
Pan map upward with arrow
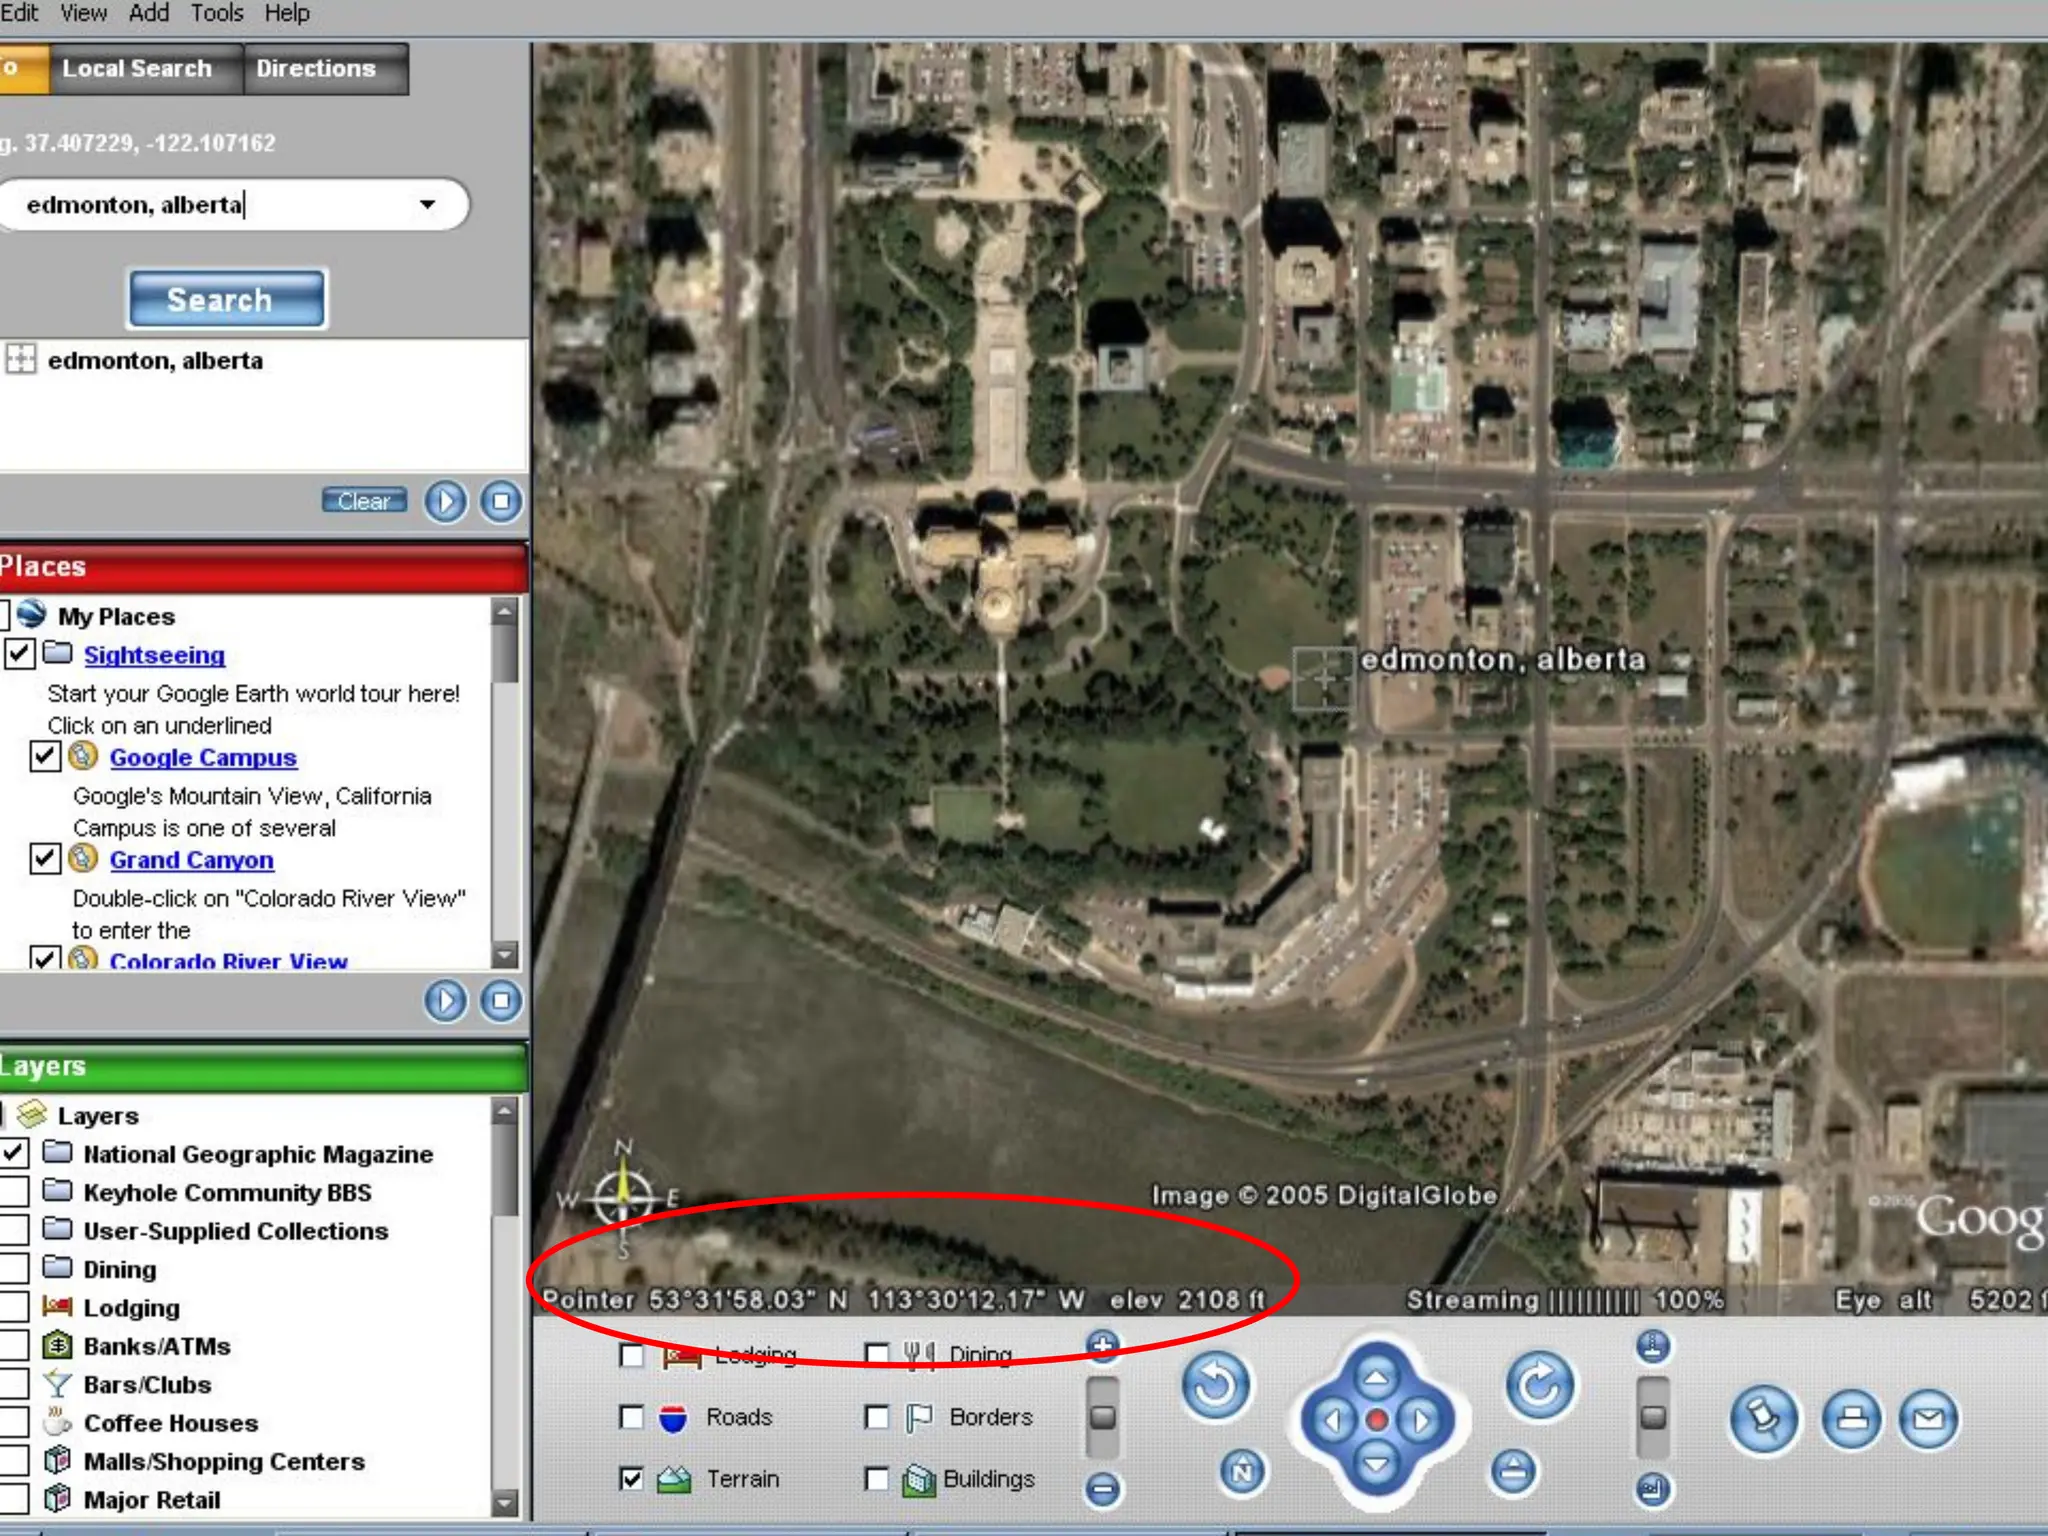tap(1376, 1378)
